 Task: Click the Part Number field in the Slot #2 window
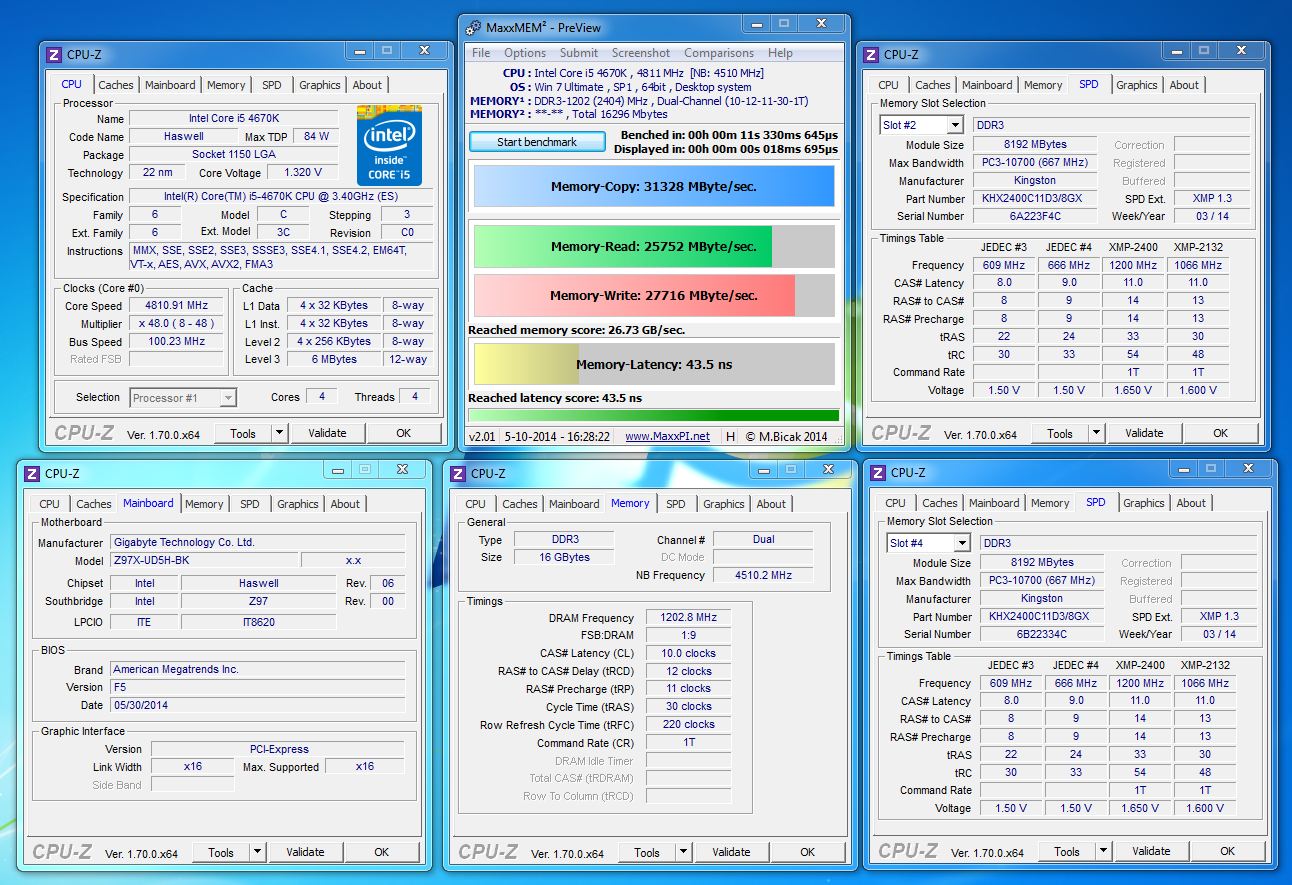click(x=1035, y=198)
